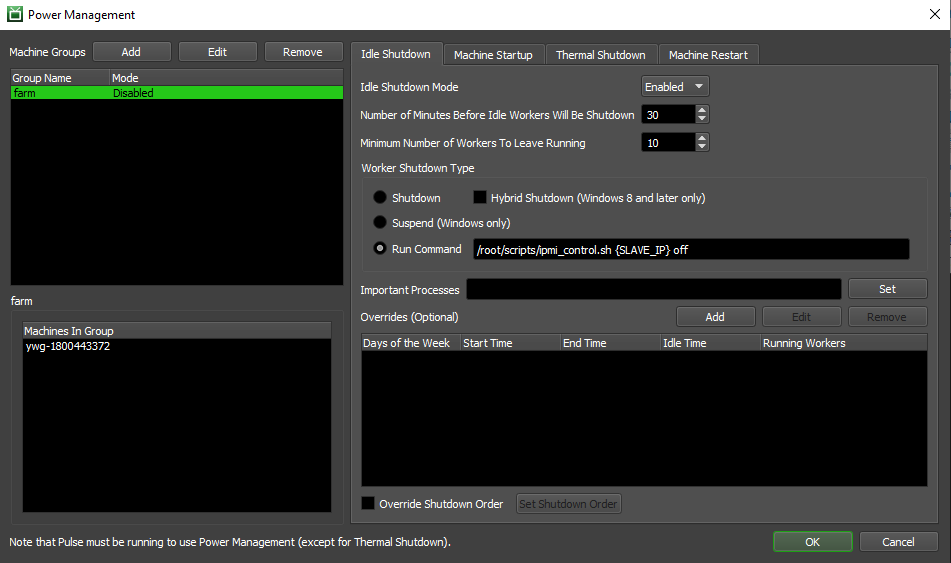The image size is (951, 563).
Task: Add a new override entry
Action: pos(715,317)
